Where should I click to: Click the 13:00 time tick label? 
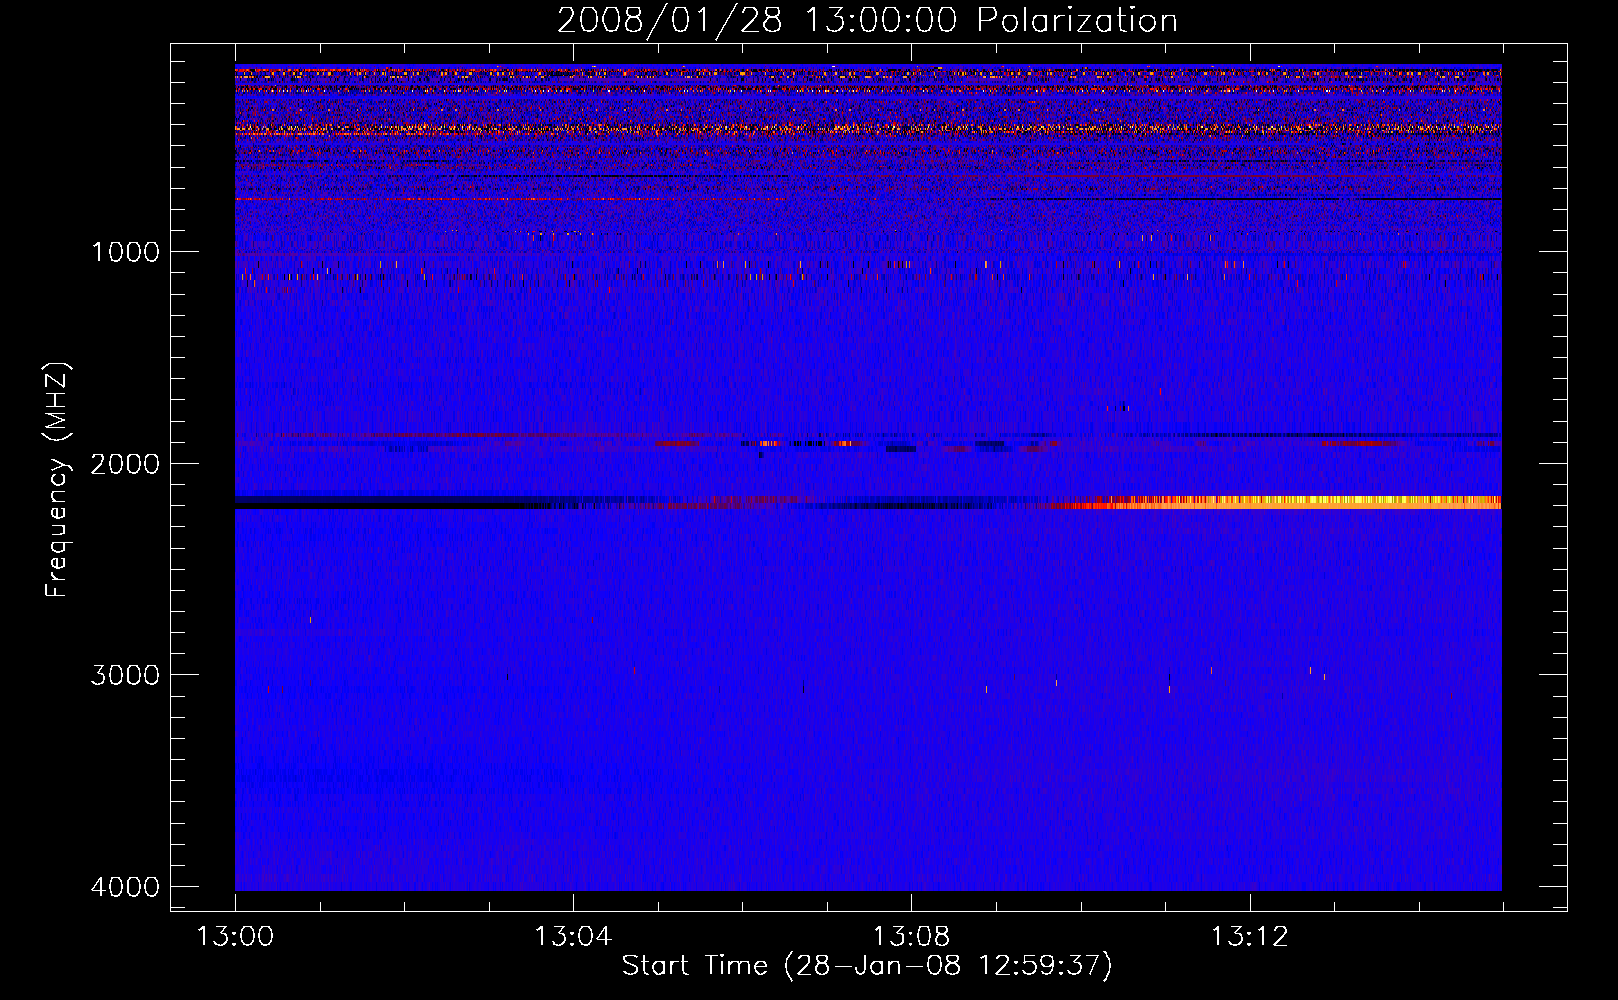235,937
